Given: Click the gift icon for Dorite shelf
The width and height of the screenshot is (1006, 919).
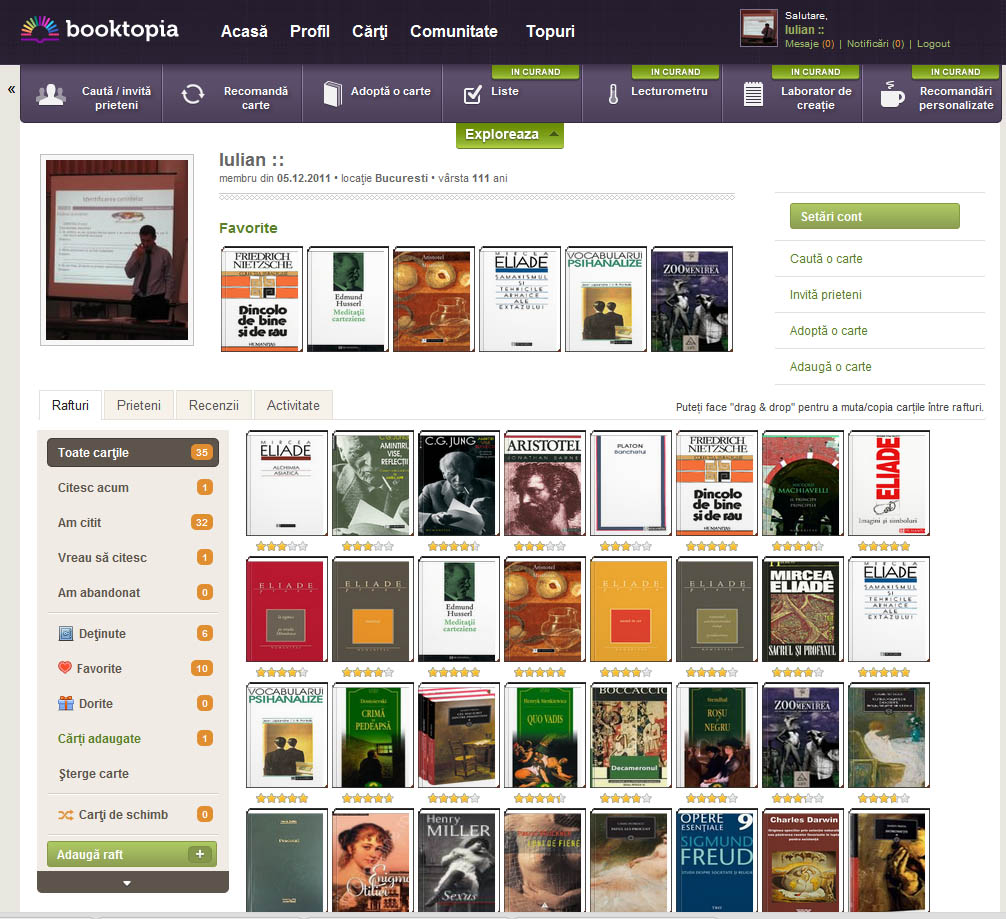Looking at the screenshot, I should (x=65, y=703).
